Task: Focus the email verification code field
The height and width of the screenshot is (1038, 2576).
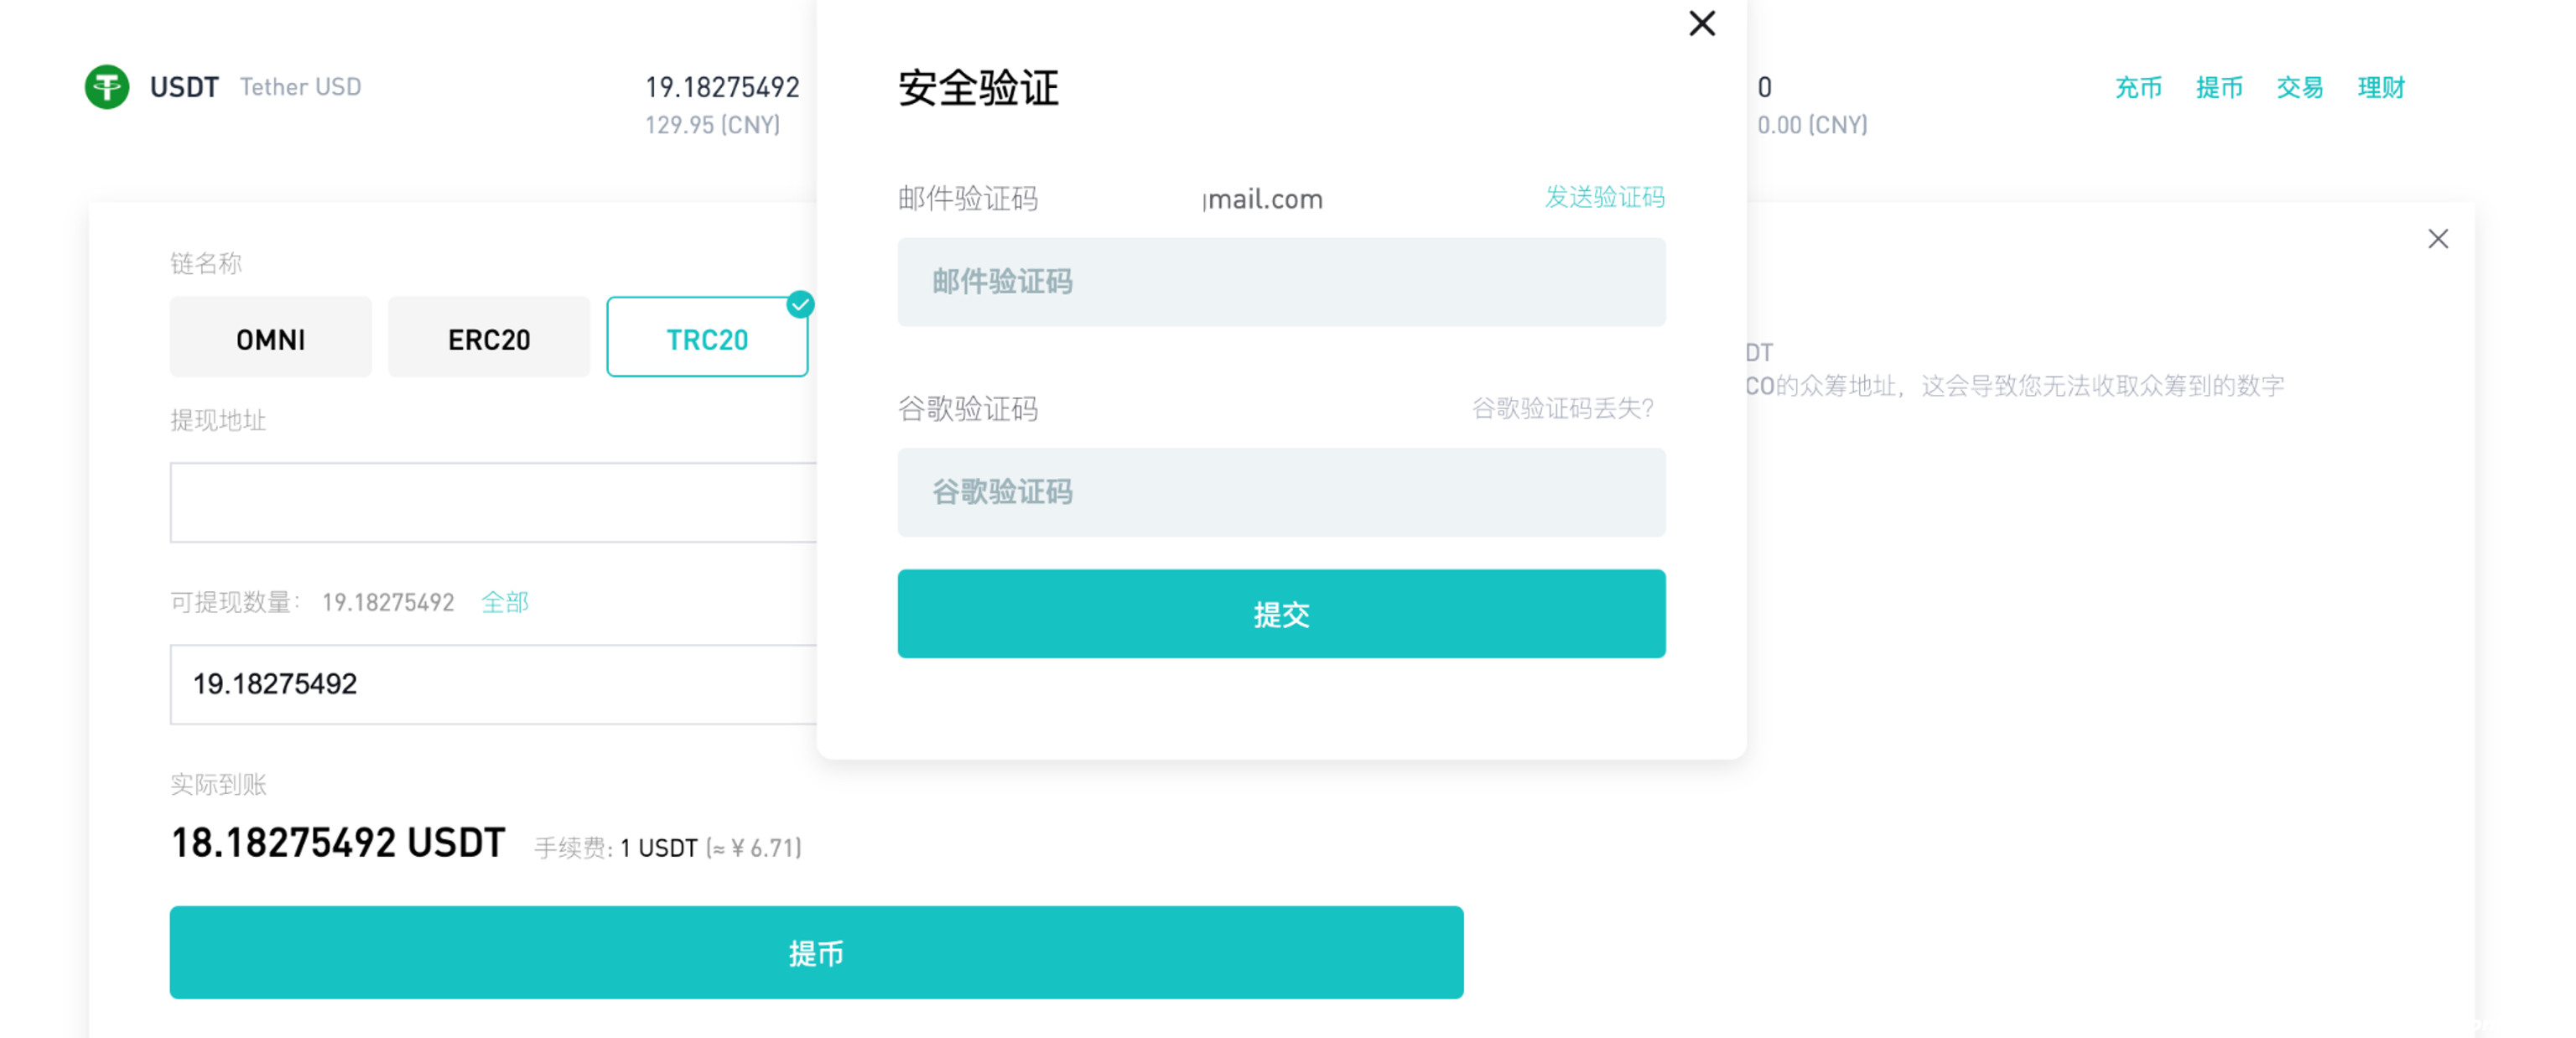Action: pos(1280,282)
